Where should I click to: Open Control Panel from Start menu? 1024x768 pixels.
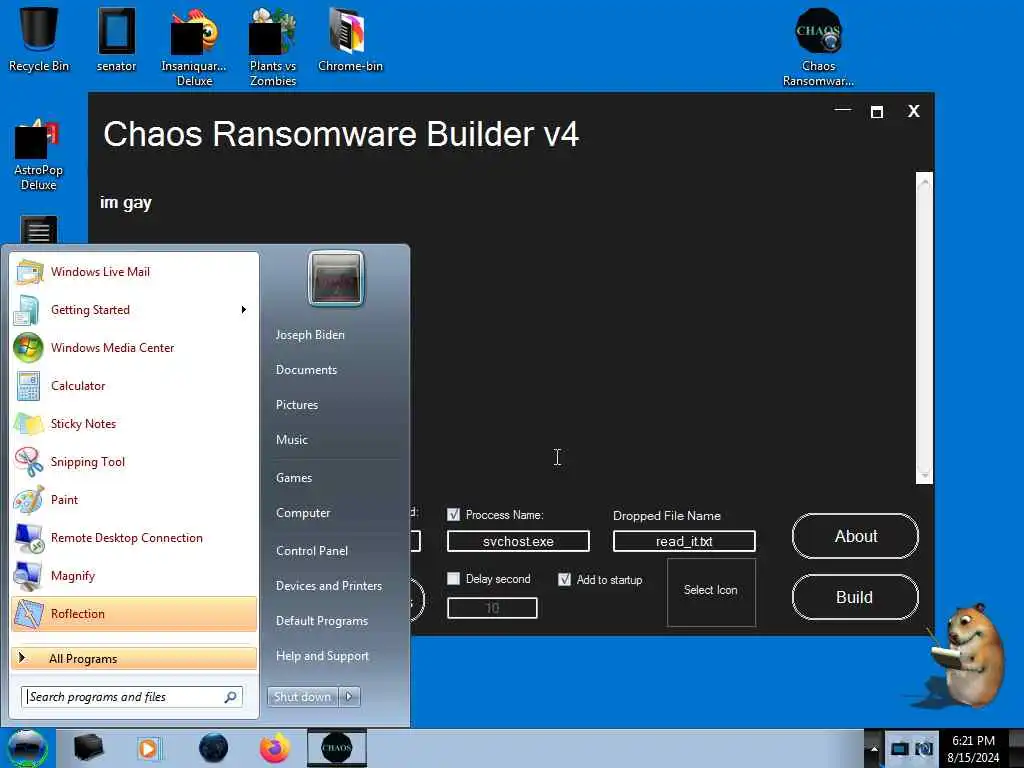[312, 551]
